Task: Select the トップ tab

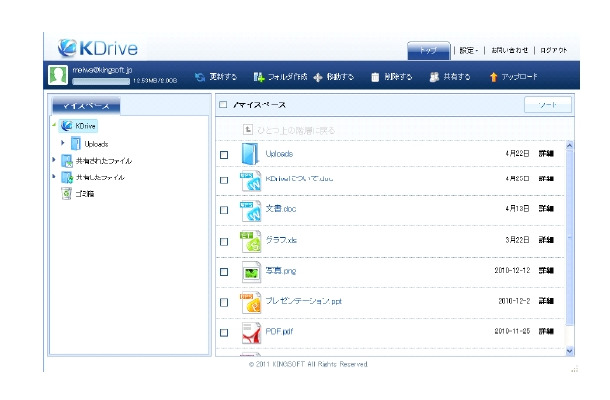Action: click(x=428, y=51)
